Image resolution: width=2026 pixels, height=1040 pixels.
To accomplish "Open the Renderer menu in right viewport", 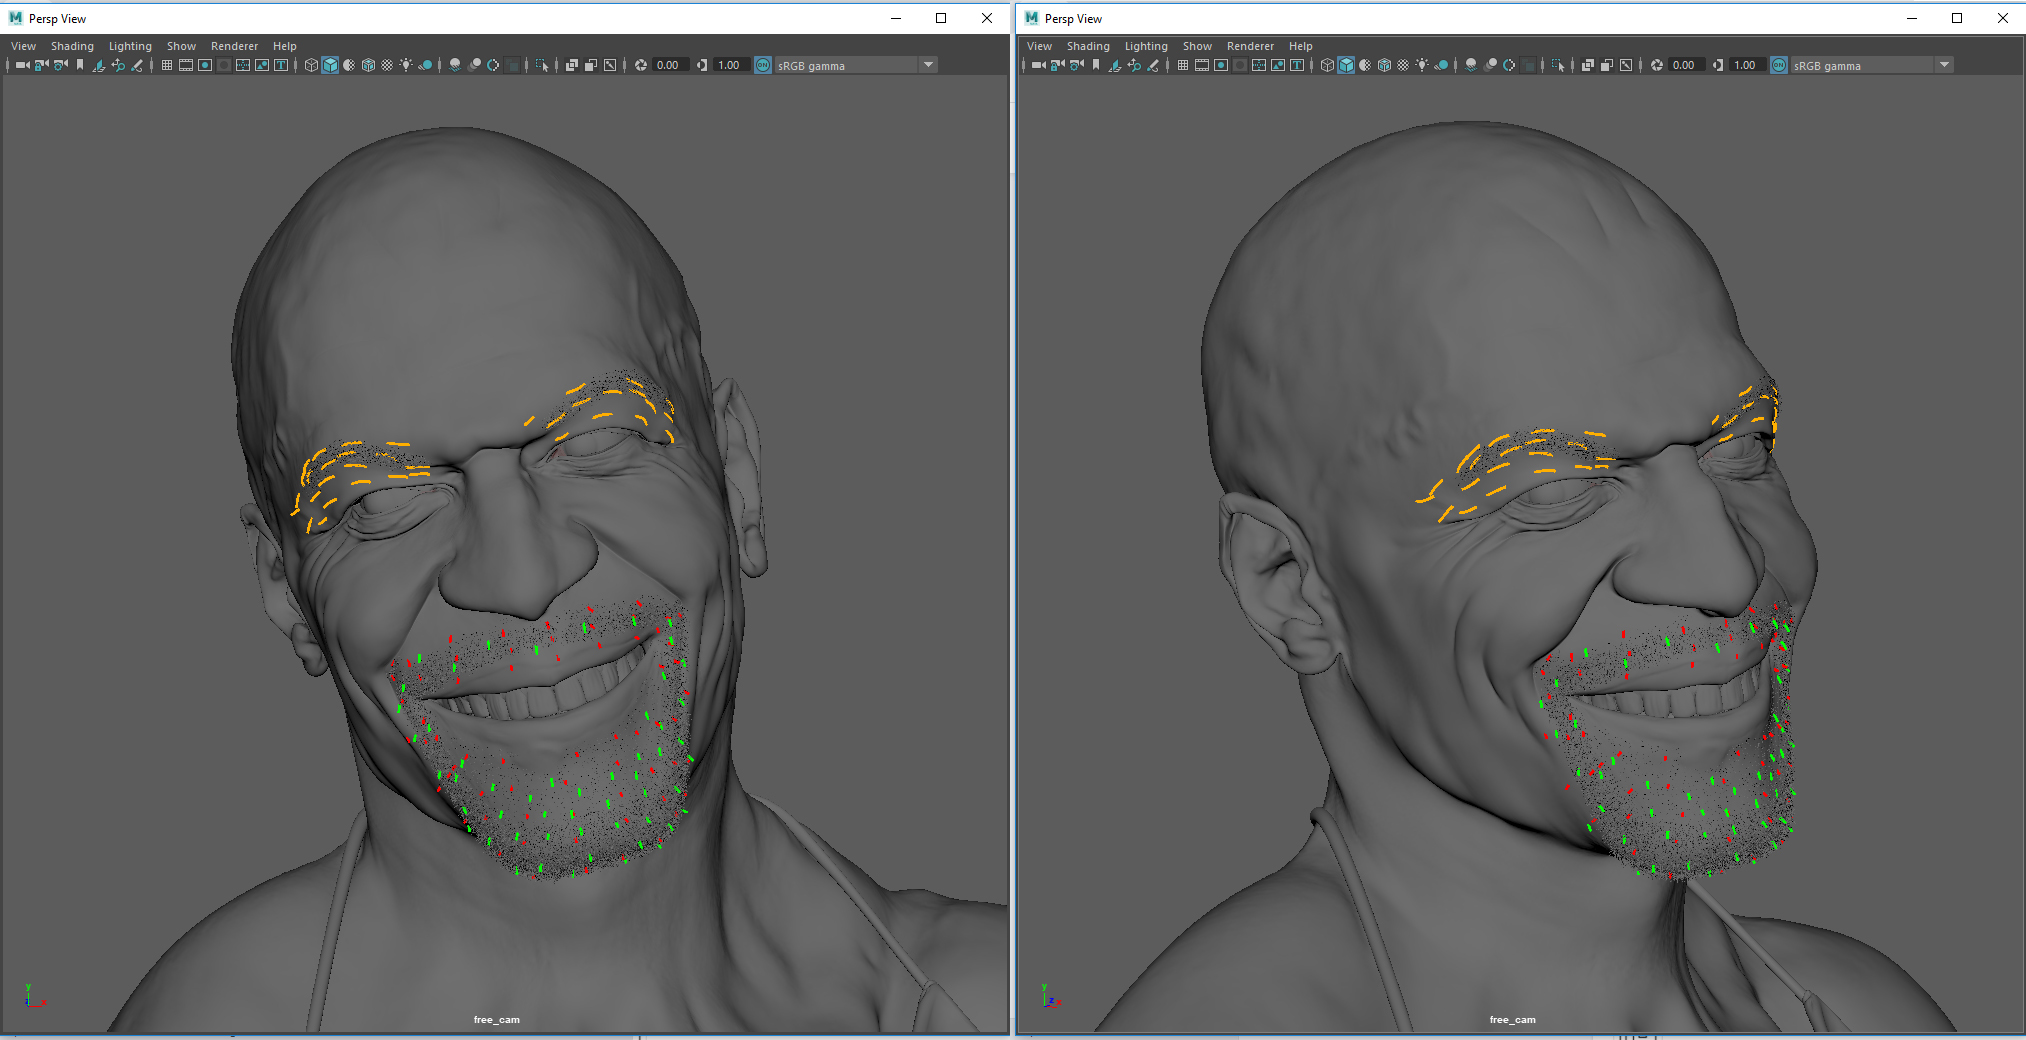I will [x=1250, y=46].
